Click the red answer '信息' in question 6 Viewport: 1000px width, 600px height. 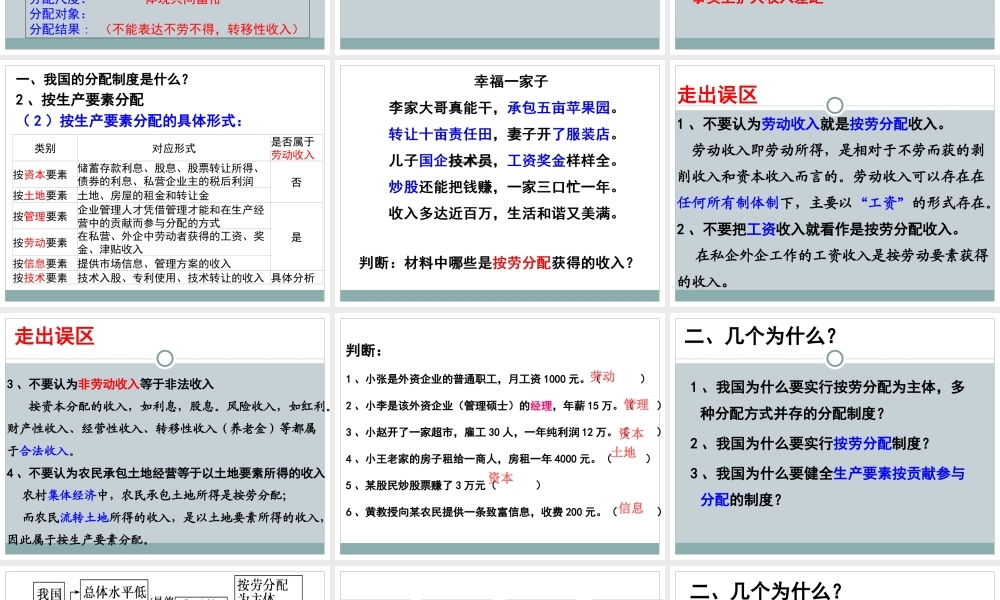pyautogui.click(x=631, y=508)
